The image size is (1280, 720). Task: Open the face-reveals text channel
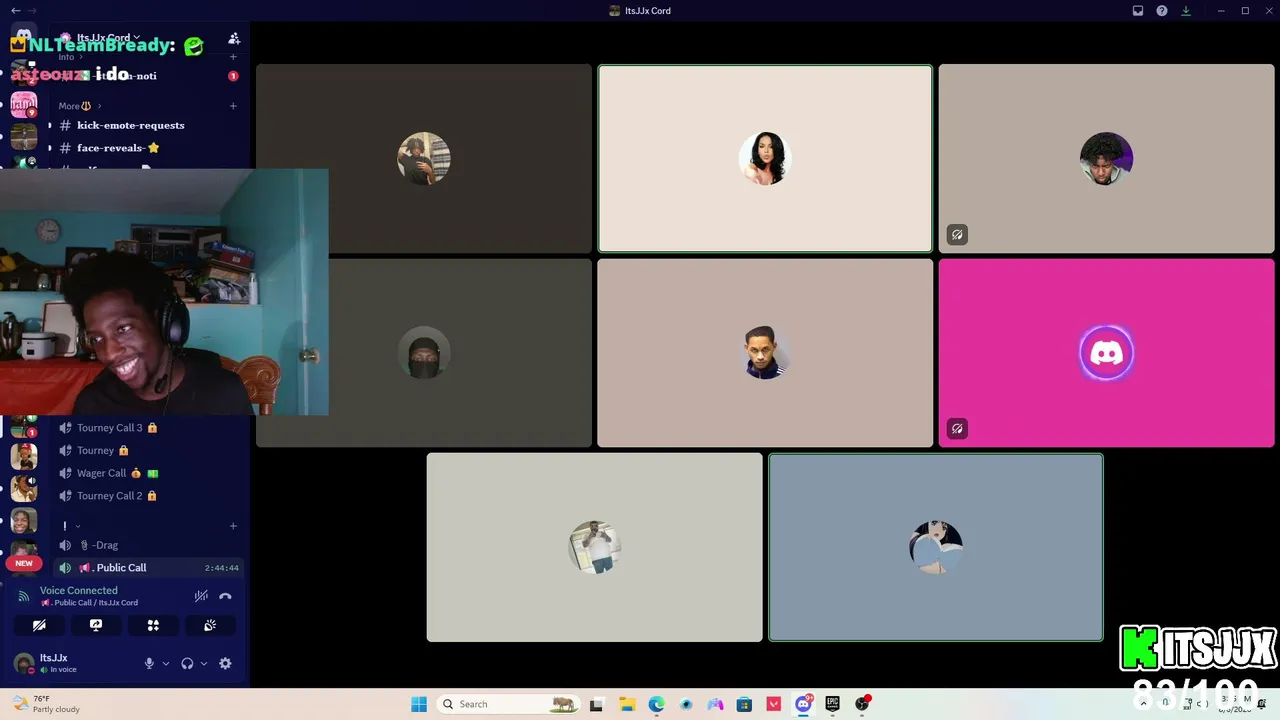coord(148,148)
